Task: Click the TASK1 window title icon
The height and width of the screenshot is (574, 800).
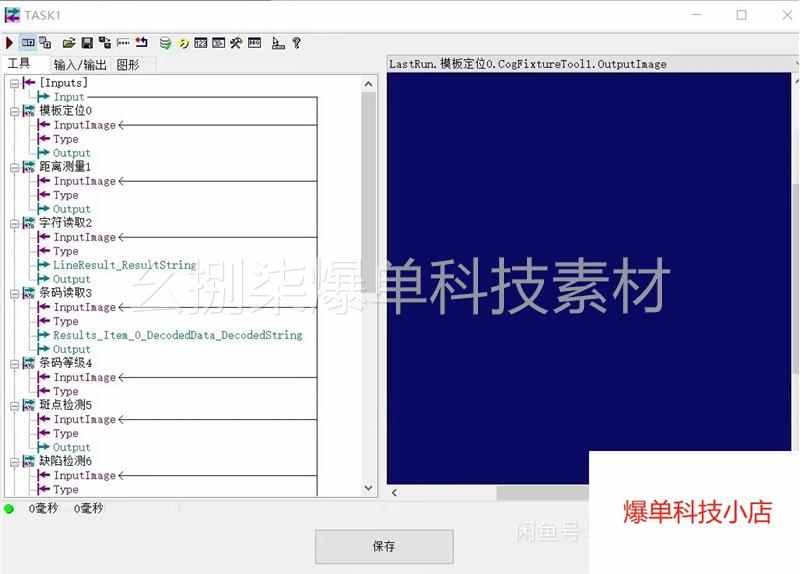Action: pos(12,15)
